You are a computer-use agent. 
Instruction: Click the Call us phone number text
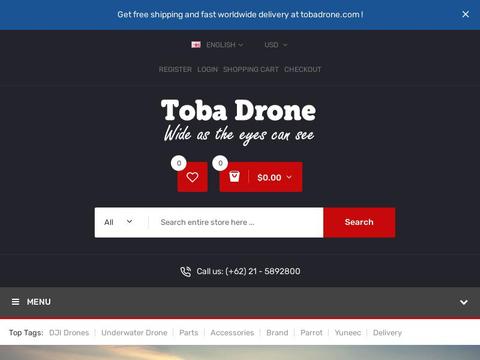point(248,271)
